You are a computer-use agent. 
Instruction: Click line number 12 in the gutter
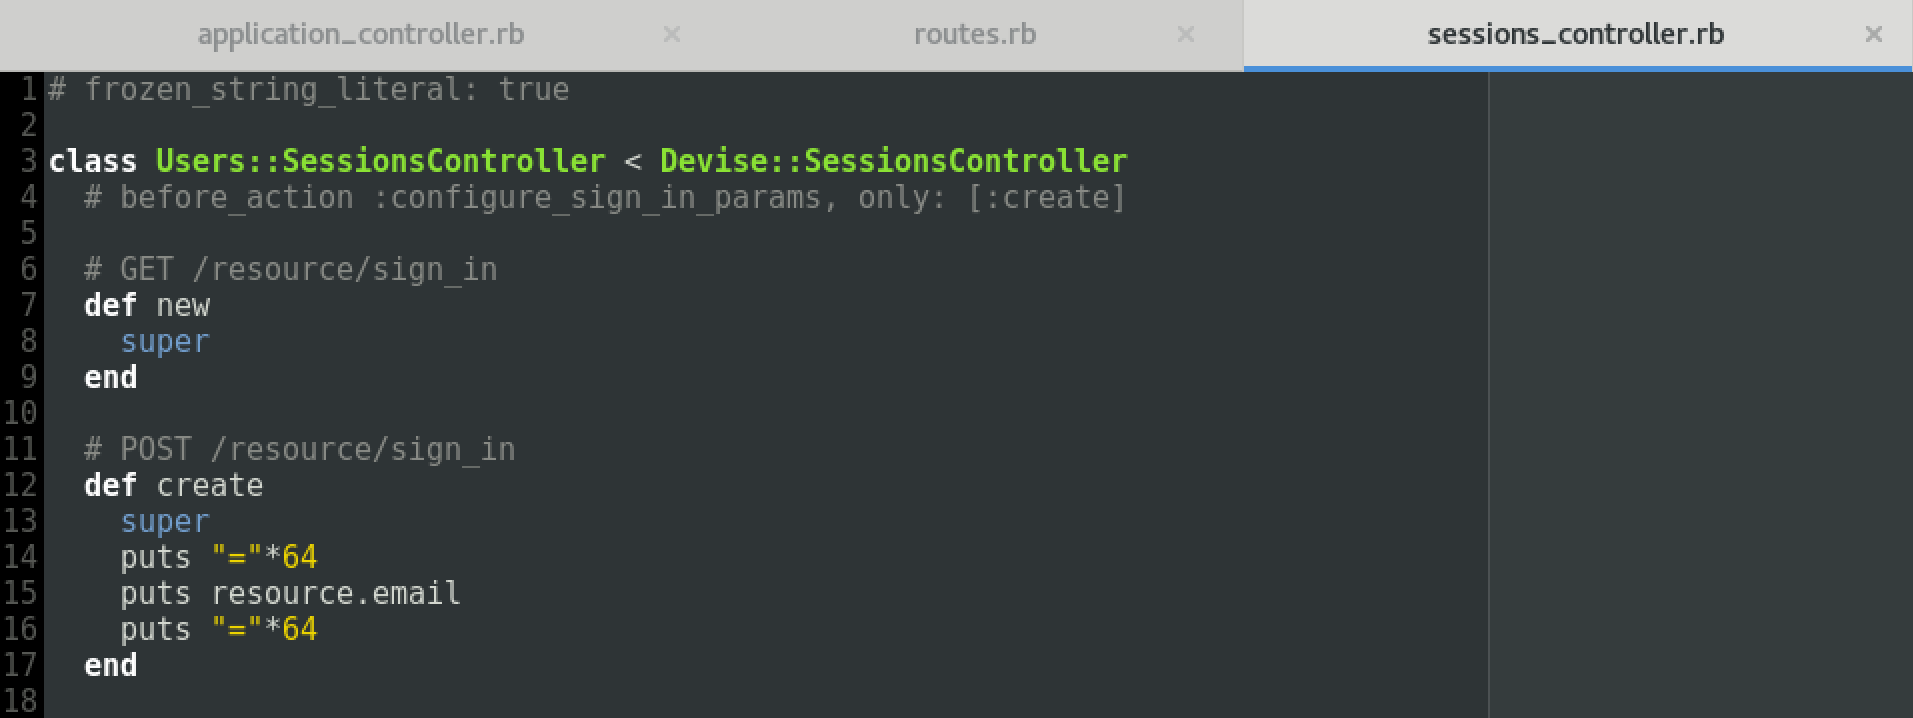pyautogui.click(x=21, y=485)
